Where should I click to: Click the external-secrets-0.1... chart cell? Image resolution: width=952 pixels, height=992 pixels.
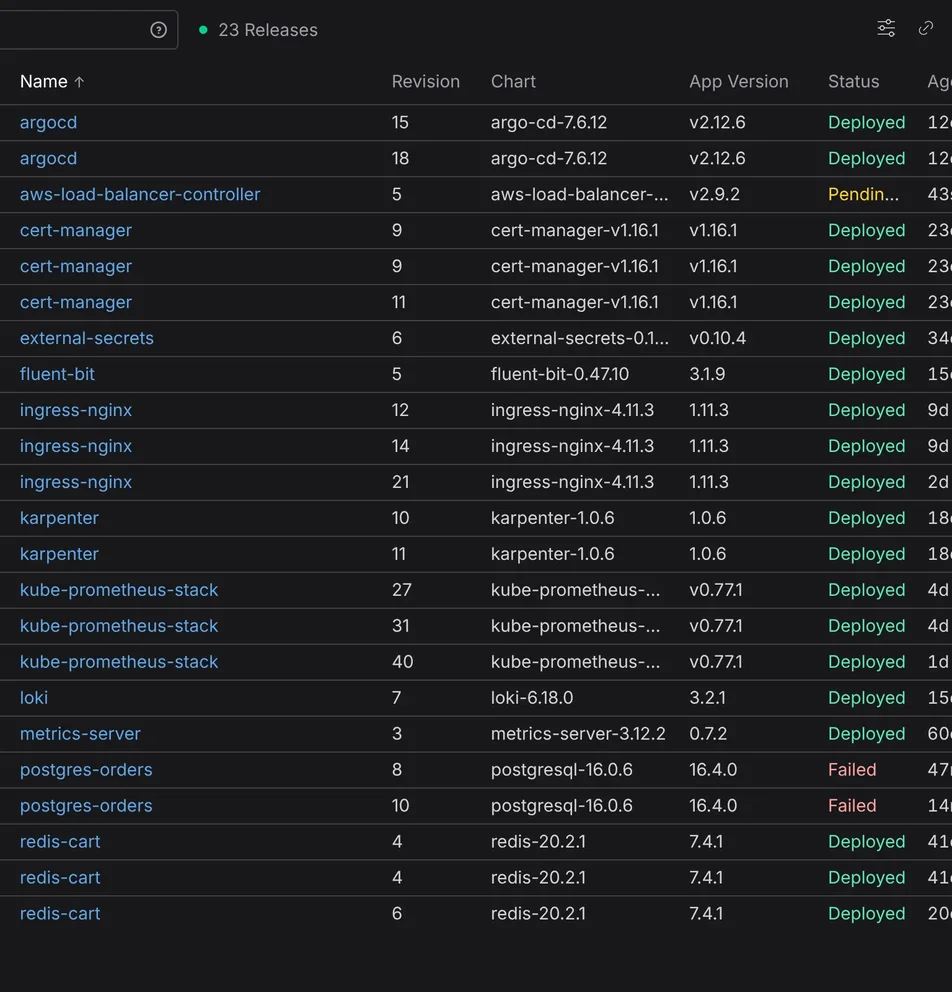point(579,338)
